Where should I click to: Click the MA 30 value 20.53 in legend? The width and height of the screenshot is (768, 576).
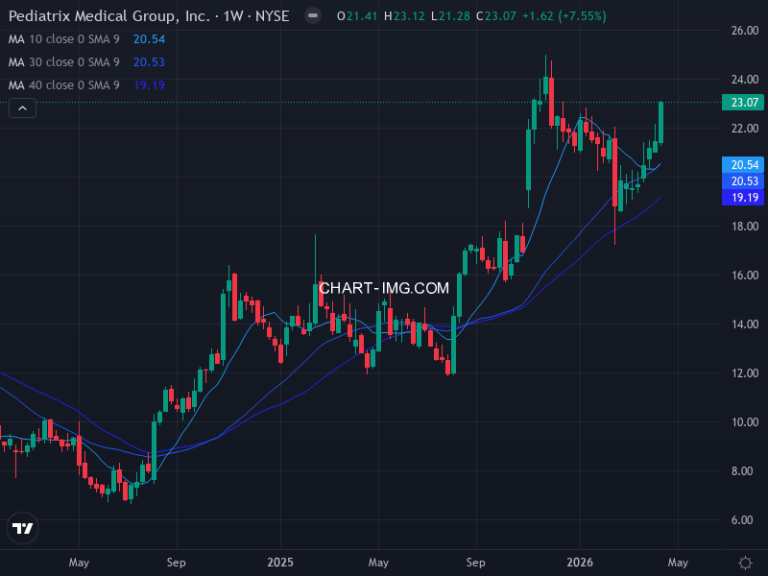(149, 62)
